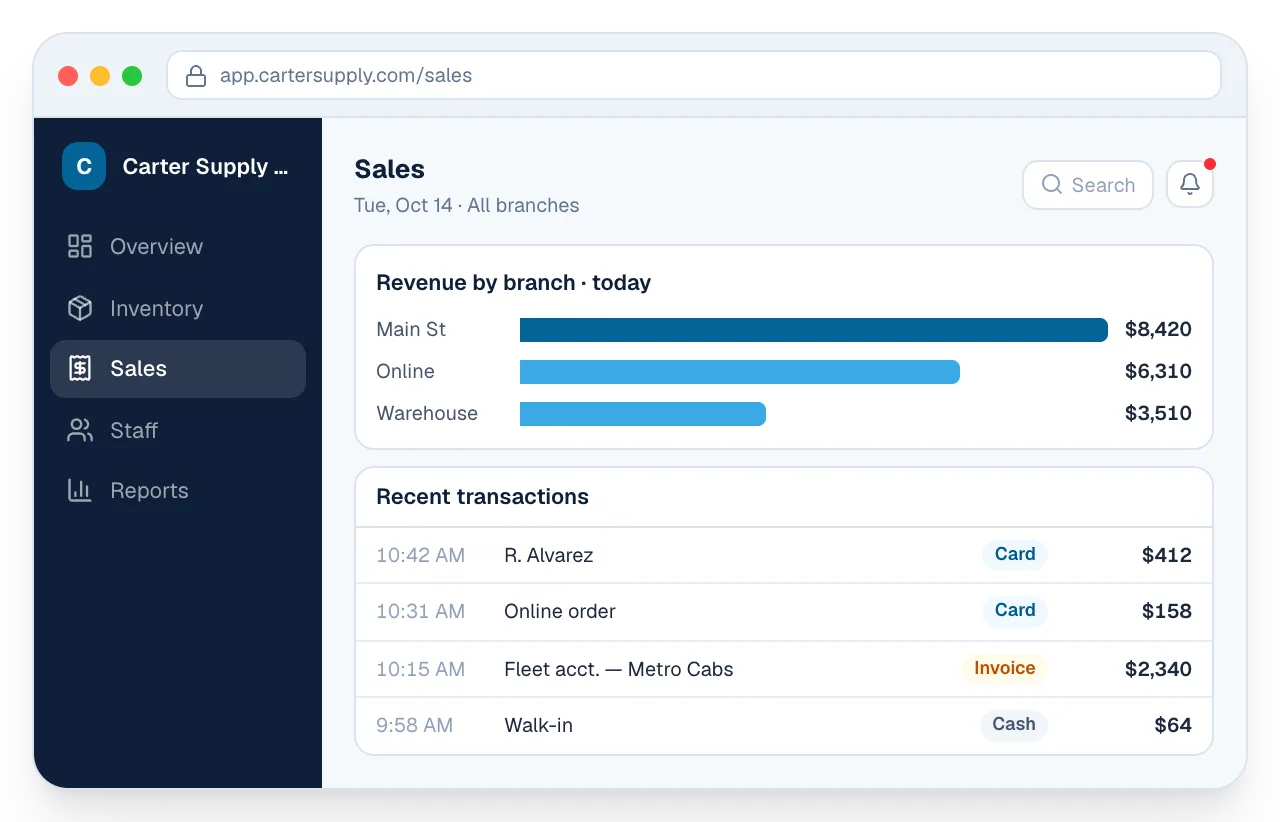Click the magnifying glass search icon
The height and width of the screenshot is (822, 1280).
1052,185
